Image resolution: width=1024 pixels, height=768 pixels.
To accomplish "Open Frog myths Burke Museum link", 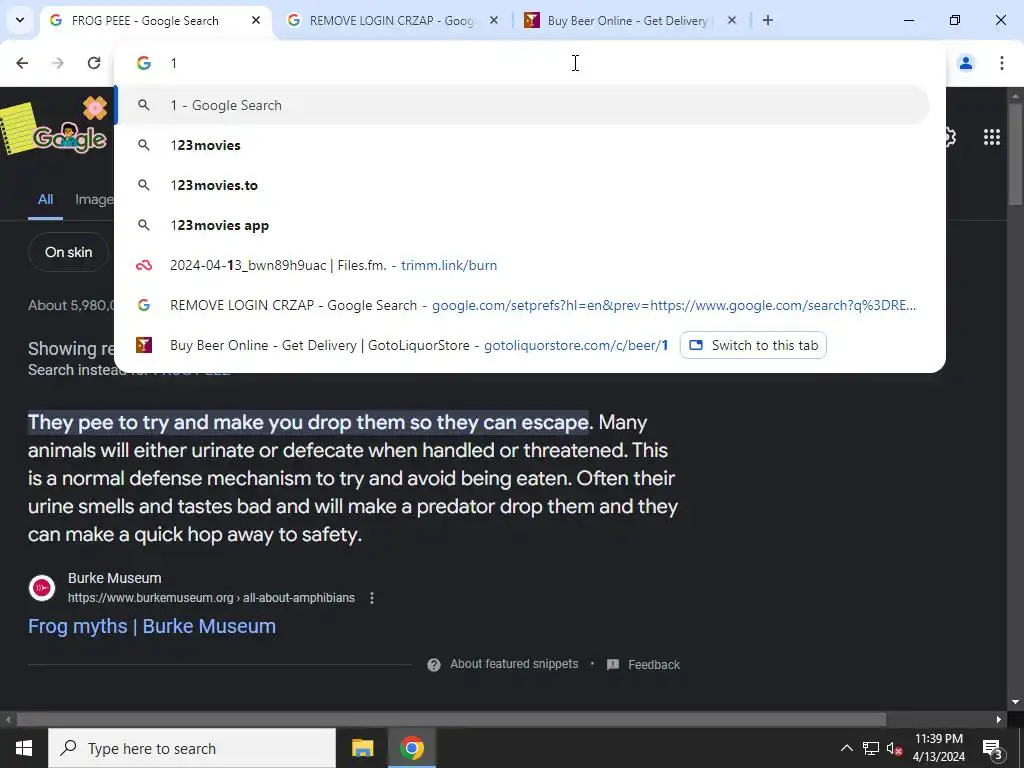I will 152,626.
